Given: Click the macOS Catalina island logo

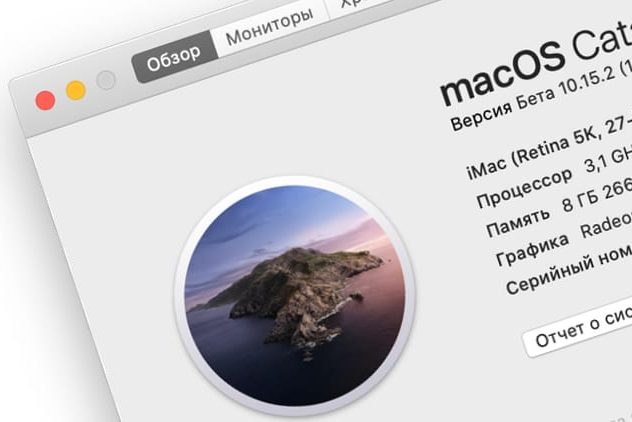Looking at the screenshot, I should [295, 295].
